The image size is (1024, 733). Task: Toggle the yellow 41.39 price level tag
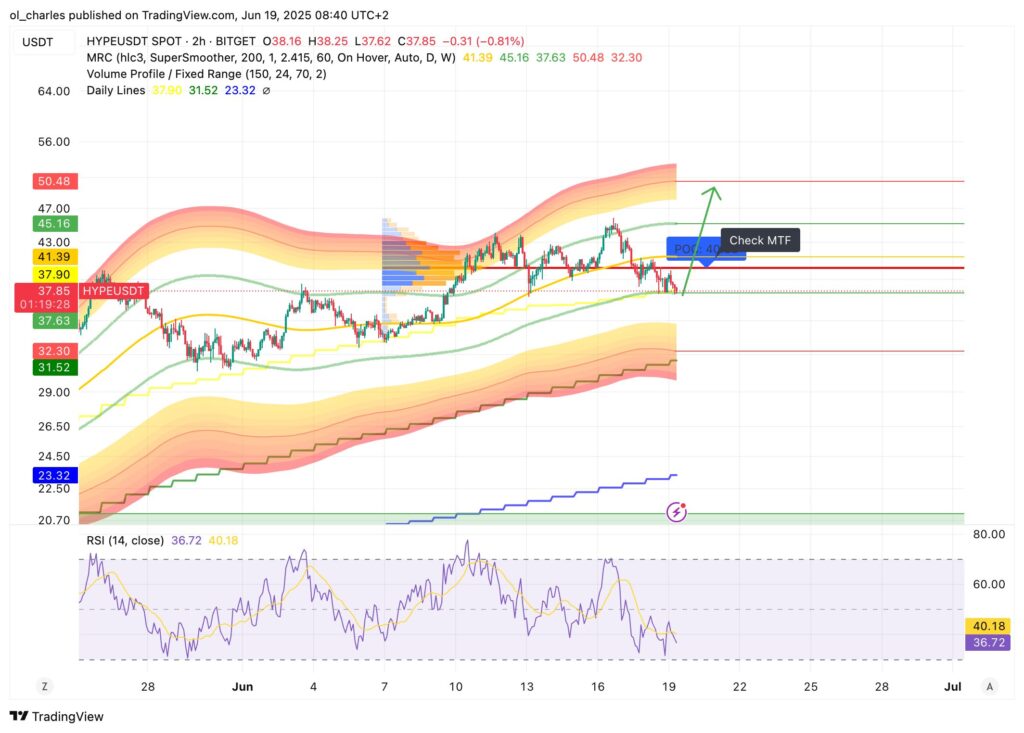[54, 257]
